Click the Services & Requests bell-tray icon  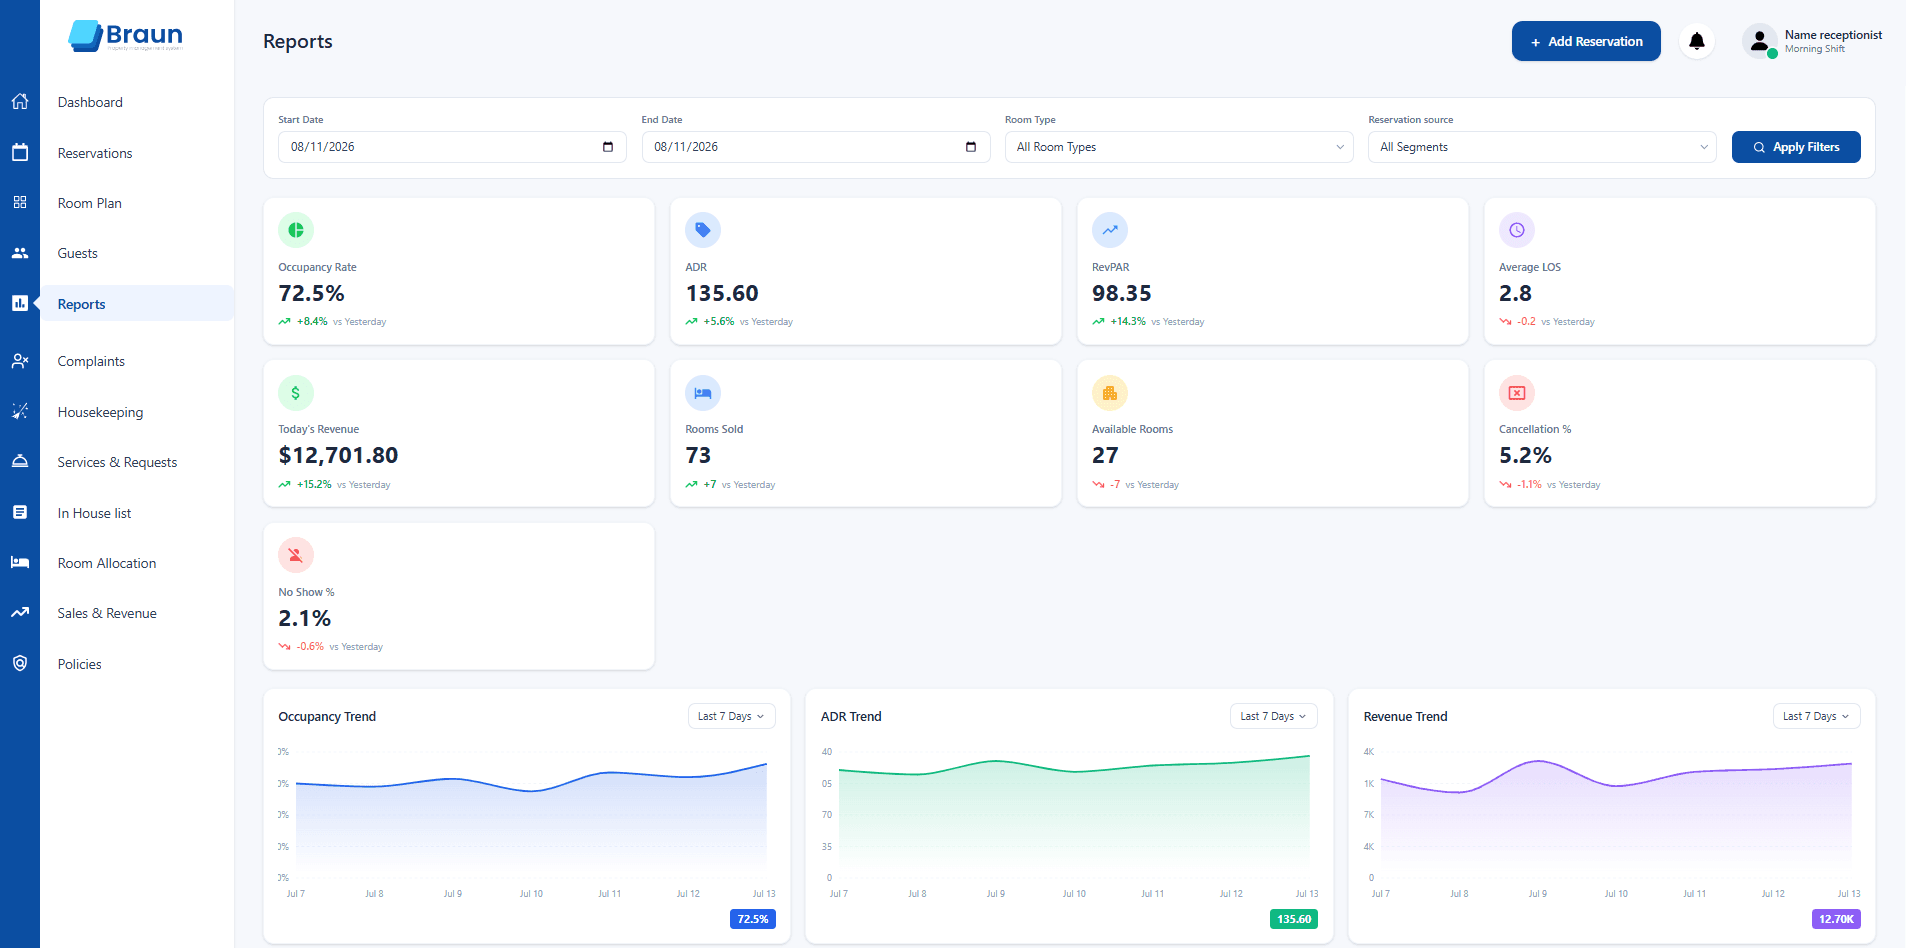20,461
